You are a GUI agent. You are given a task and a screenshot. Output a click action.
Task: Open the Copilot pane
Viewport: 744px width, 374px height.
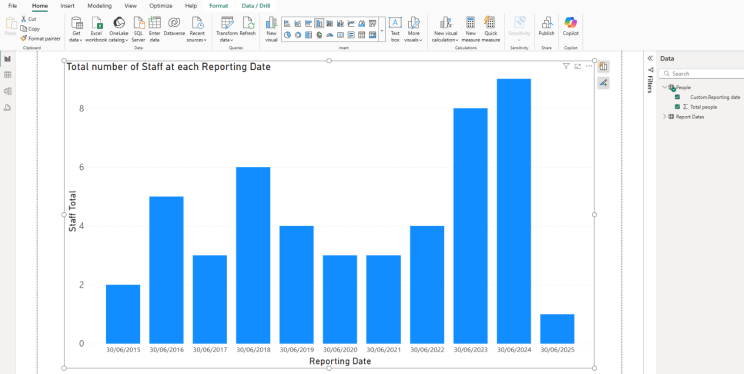(570, 27)
